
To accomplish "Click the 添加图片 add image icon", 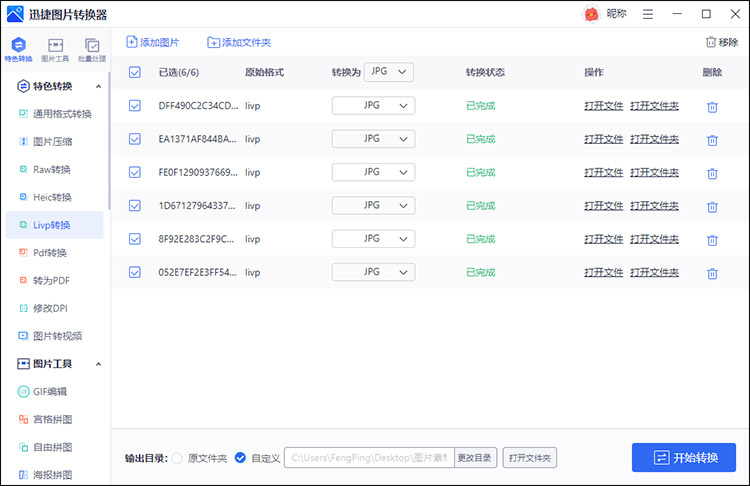I will (132, 42).
